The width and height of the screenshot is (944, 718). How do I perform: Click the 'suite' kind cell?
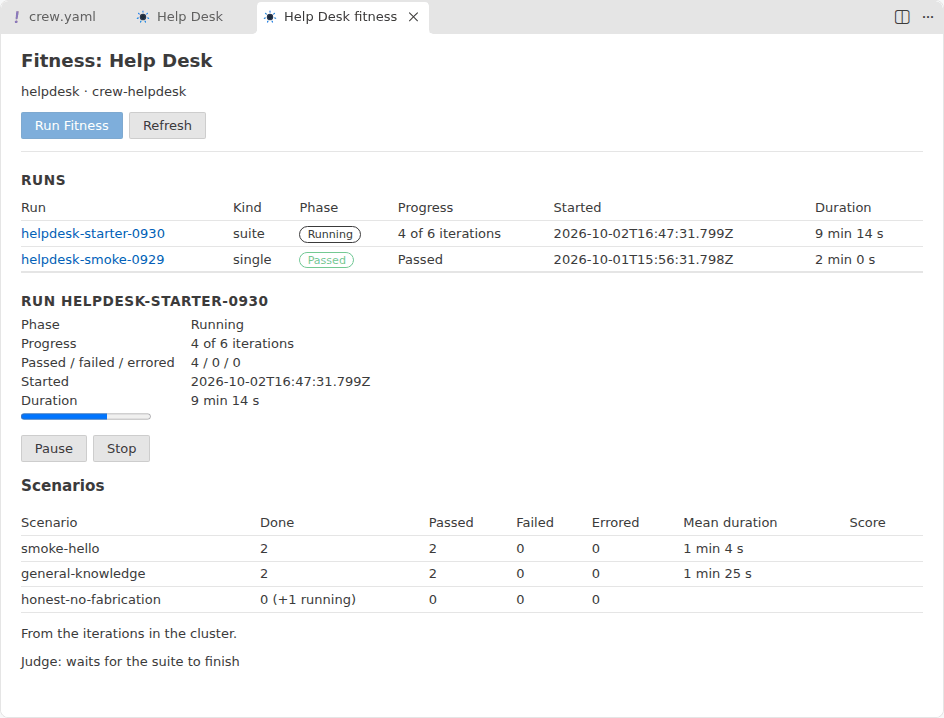(249, 234)
